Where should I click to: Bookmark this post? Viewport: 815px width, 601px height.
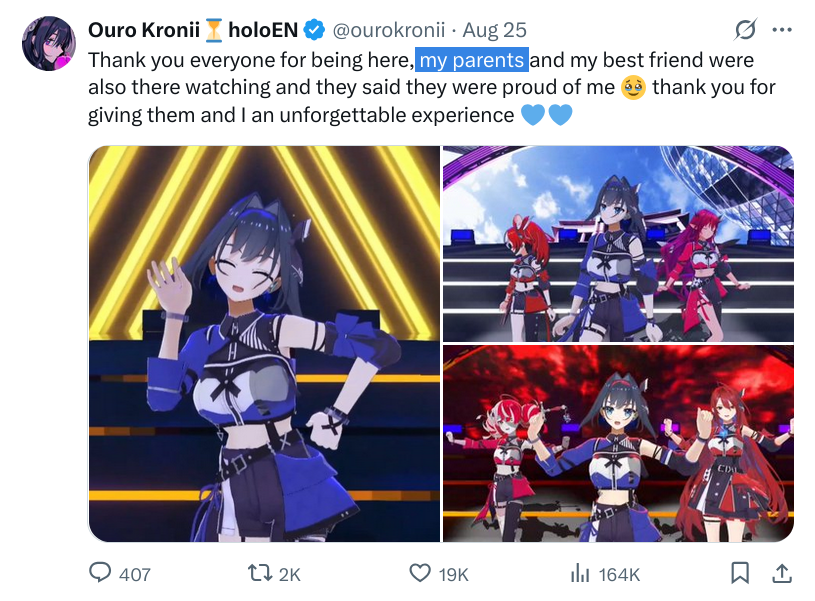(740, 573)
